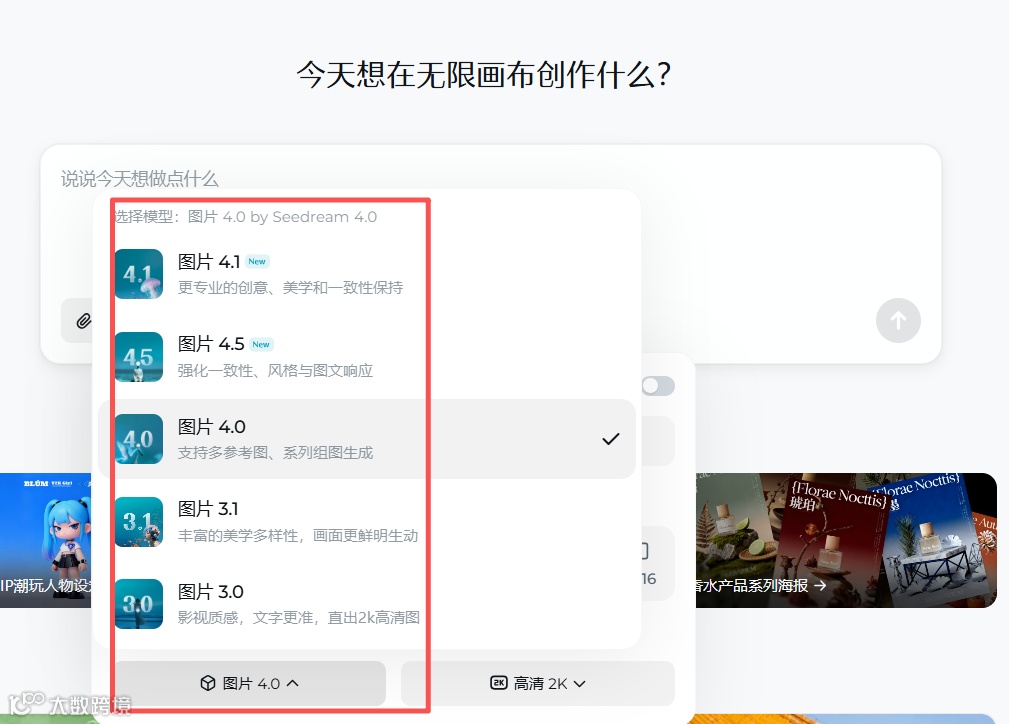Click the 图片 4.0 model thumbnail icon
This screenshot has height=724, width=1009.
point(138,439)
